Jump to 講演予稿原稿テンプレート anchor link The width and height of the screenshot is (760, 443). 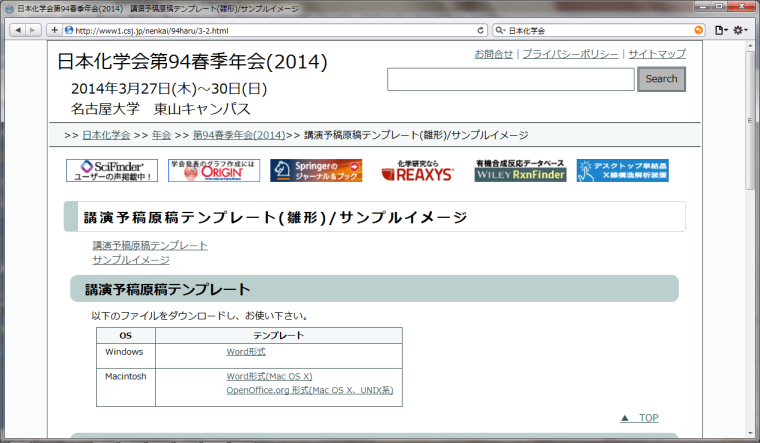click(150, 246)
